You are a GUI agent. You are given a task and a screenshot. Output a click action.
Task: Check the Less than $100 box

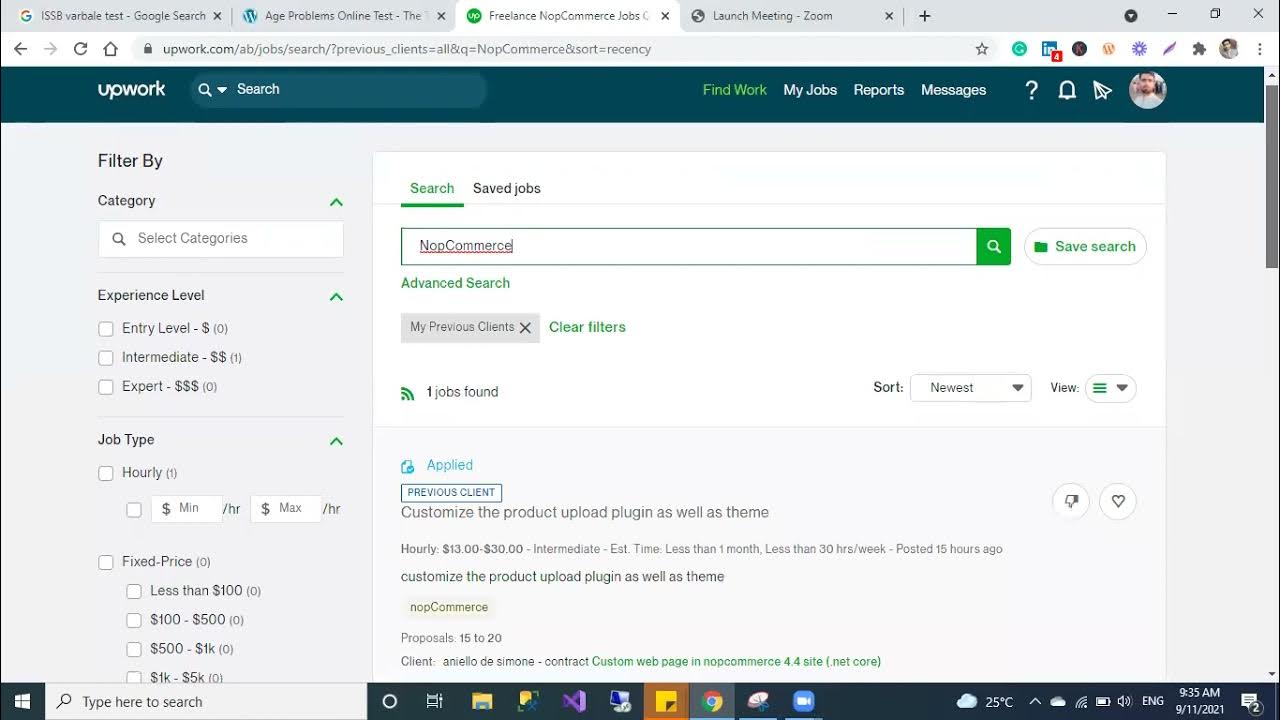point(134,591)
